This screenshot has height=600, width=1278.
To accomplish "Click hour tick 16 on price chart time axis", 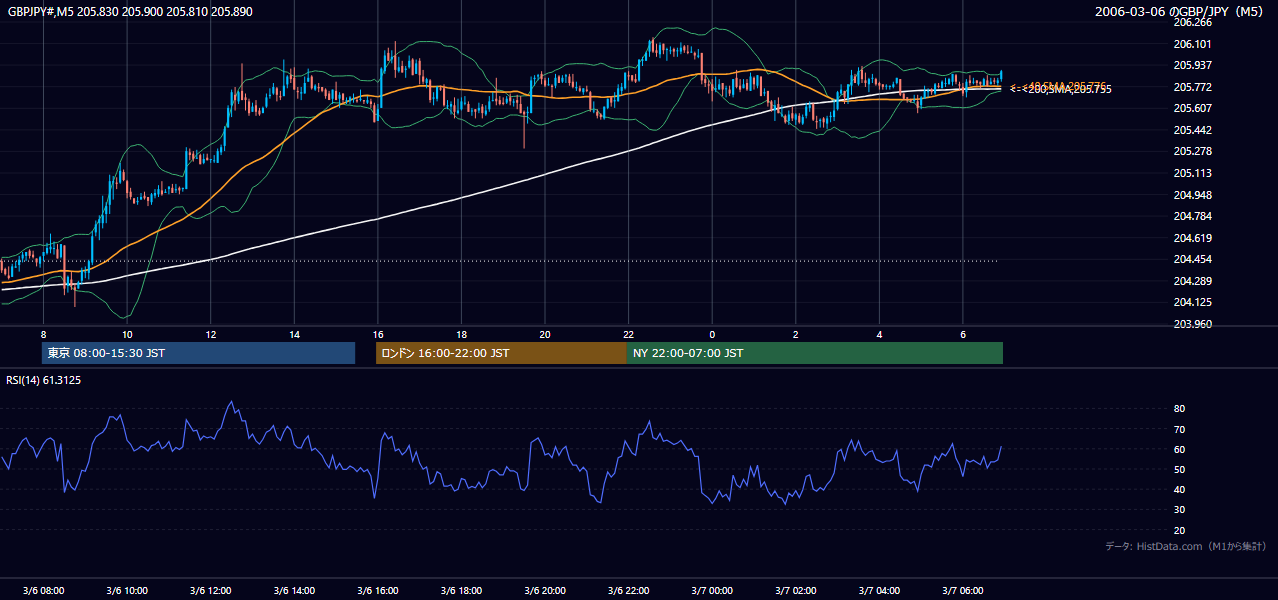I will (377, 334).
